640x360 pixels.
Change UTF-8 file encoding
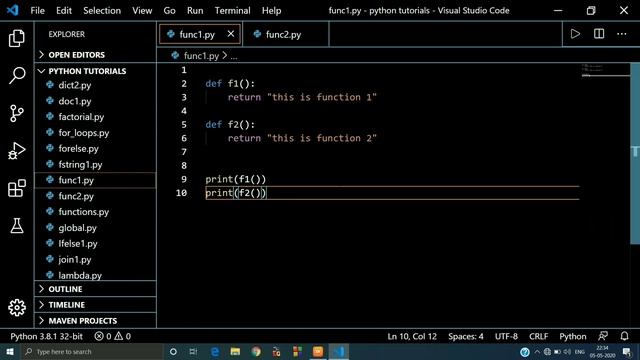pos(506,336)
